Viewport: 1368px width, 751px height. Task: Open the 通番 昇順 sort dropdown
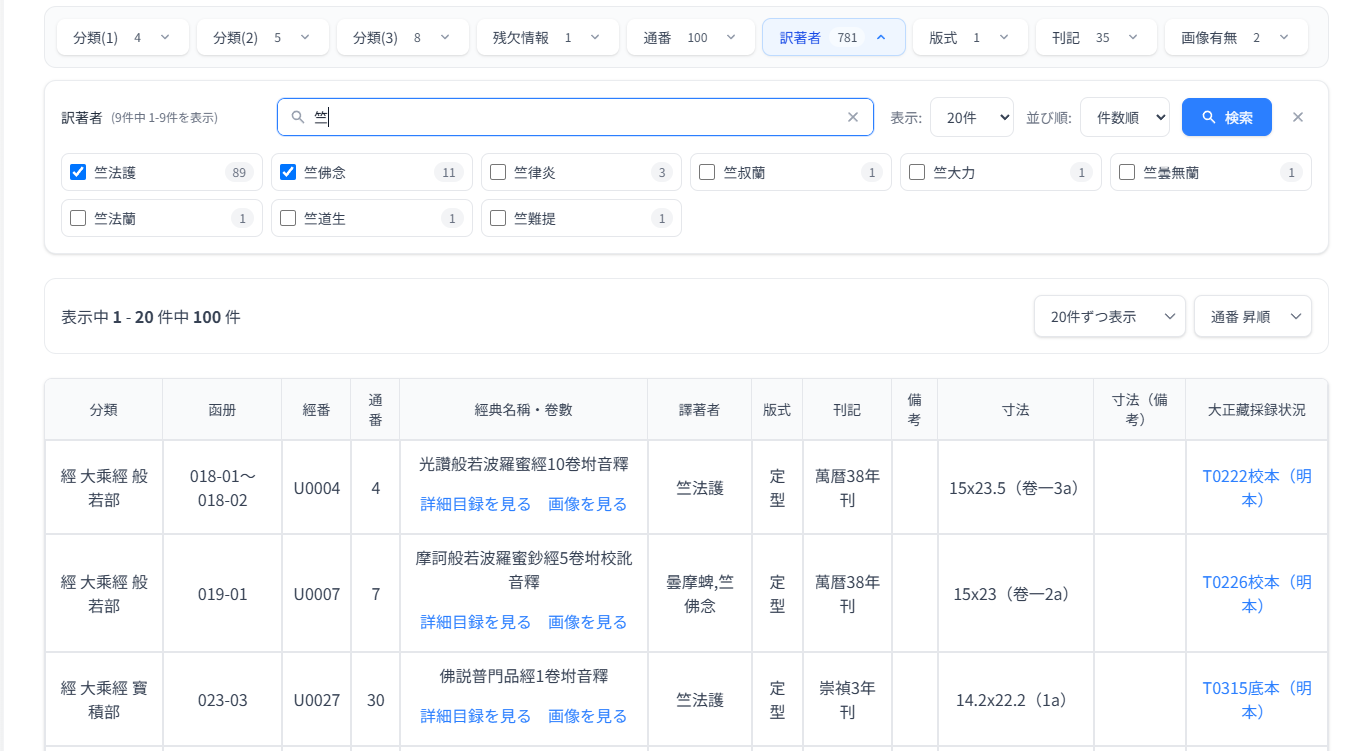[x=1253, y=316]
